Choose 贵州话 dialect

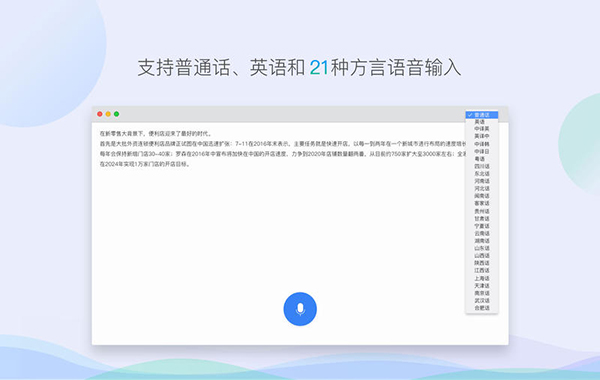482,211
